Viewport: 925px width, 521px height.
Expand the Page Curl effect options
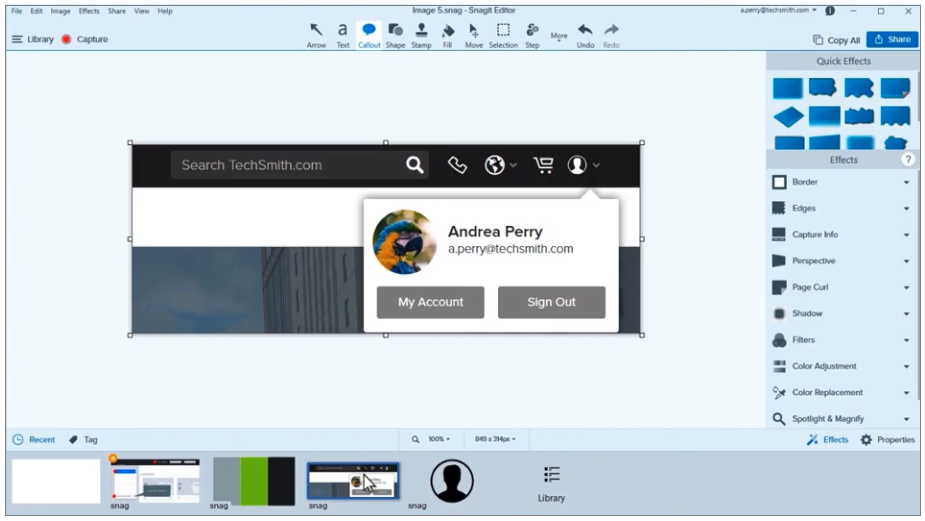(906, 287)
